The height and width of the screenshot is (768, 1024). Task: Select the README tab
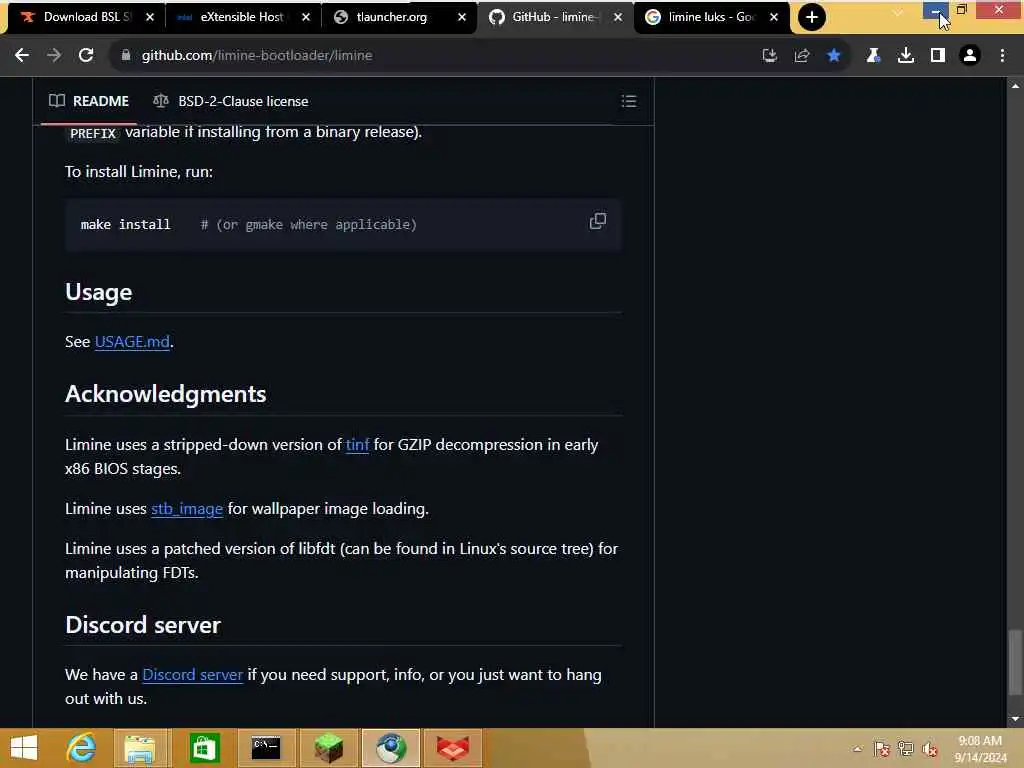coord(89,101)
